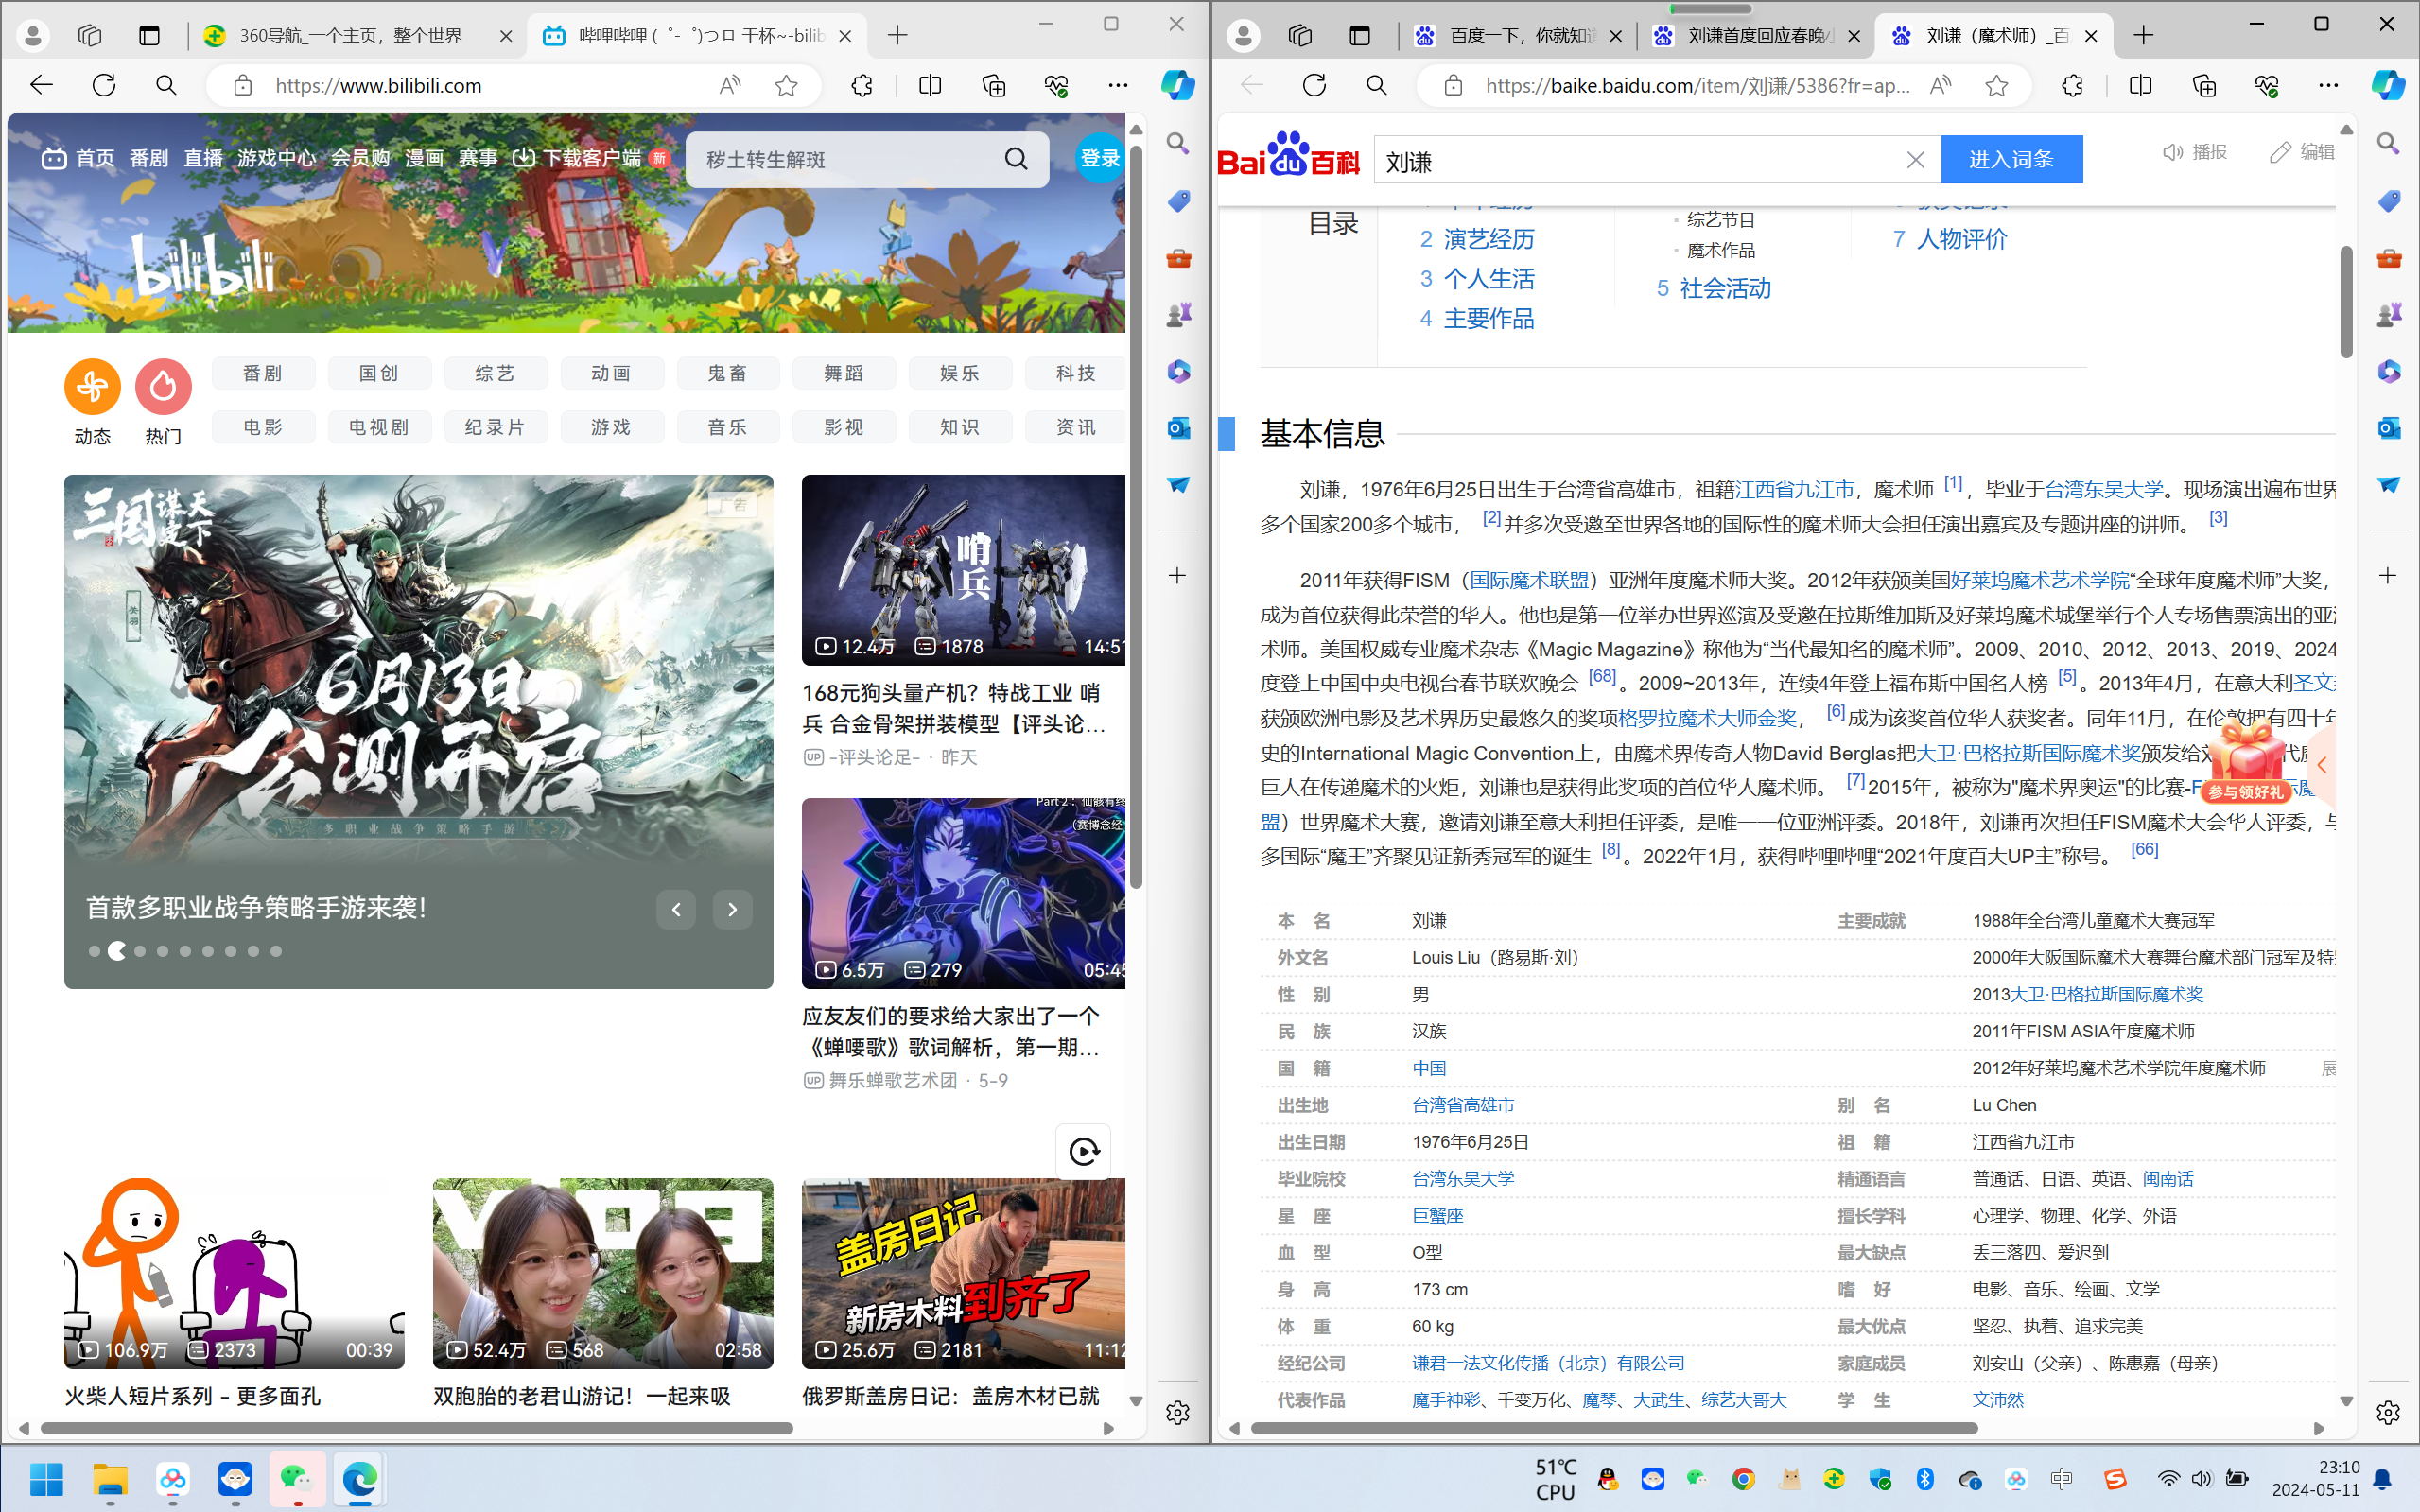Open 国际魔术联盟 link in summary
Viewport: 2420px width, 1512px height.
(1529, 580)
